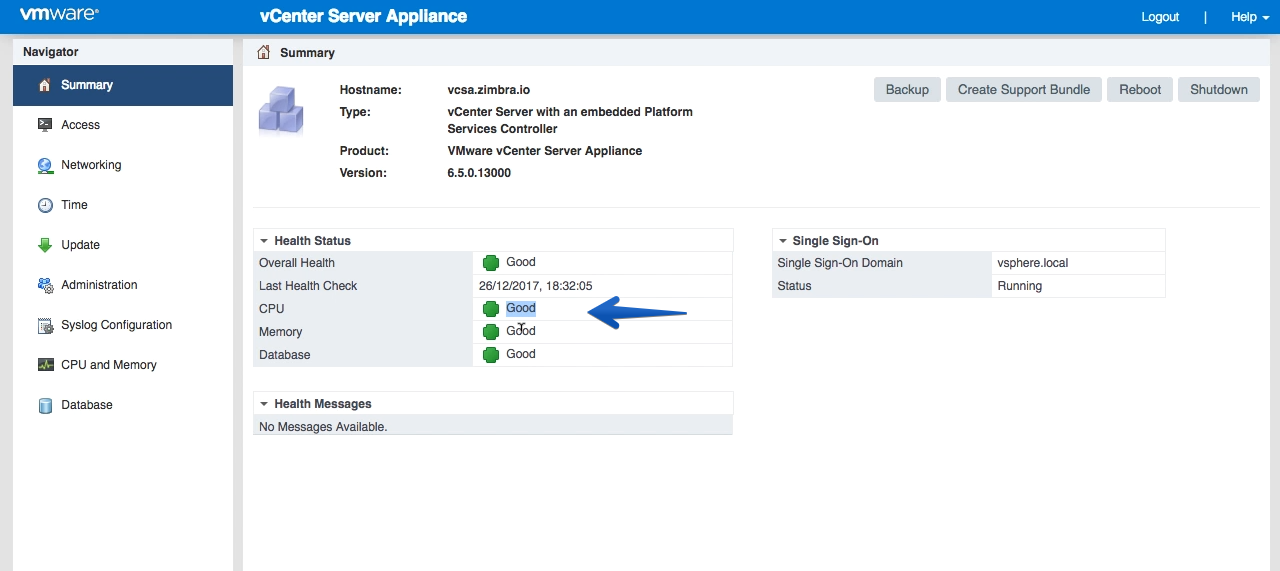
Task: Click the Administration users icon
Action: click(x=44, y=285)
